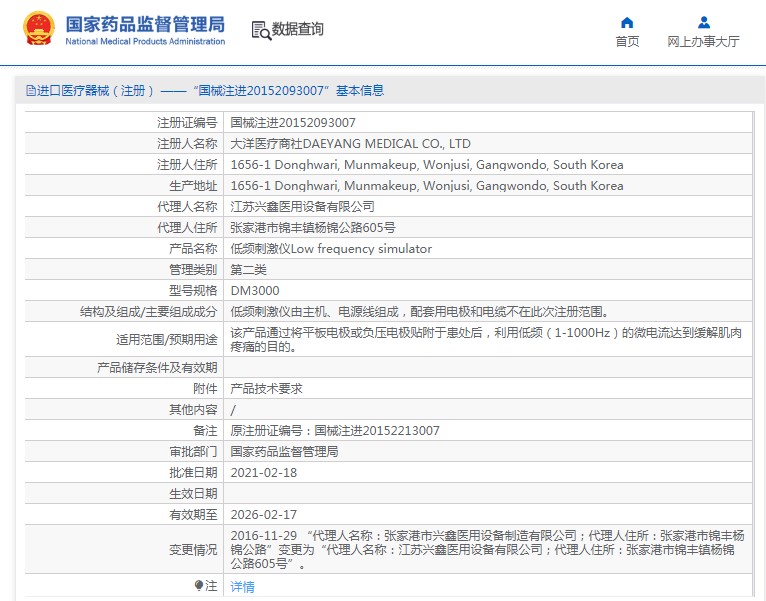Click the 注册证编号 label
The height and width of the screenshot is (601, 766).
[187, 123]
